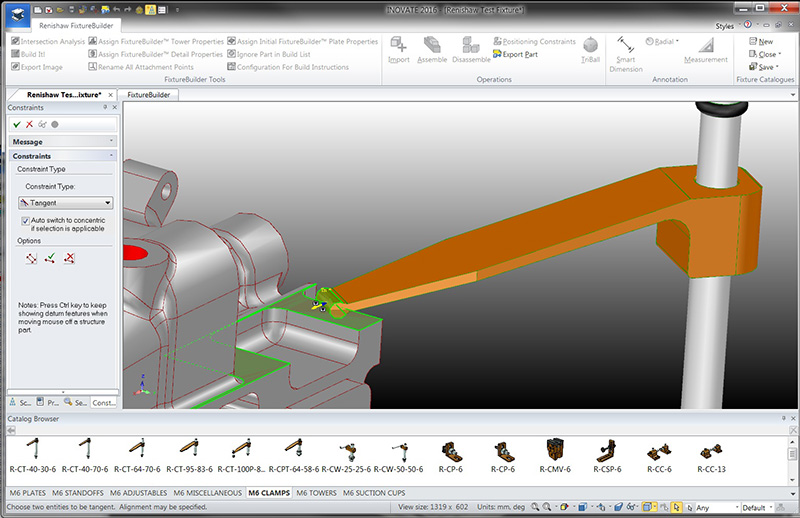Pick the R-CT-40-30-6 clamp item
800x518 pixels.
point(33,453)
